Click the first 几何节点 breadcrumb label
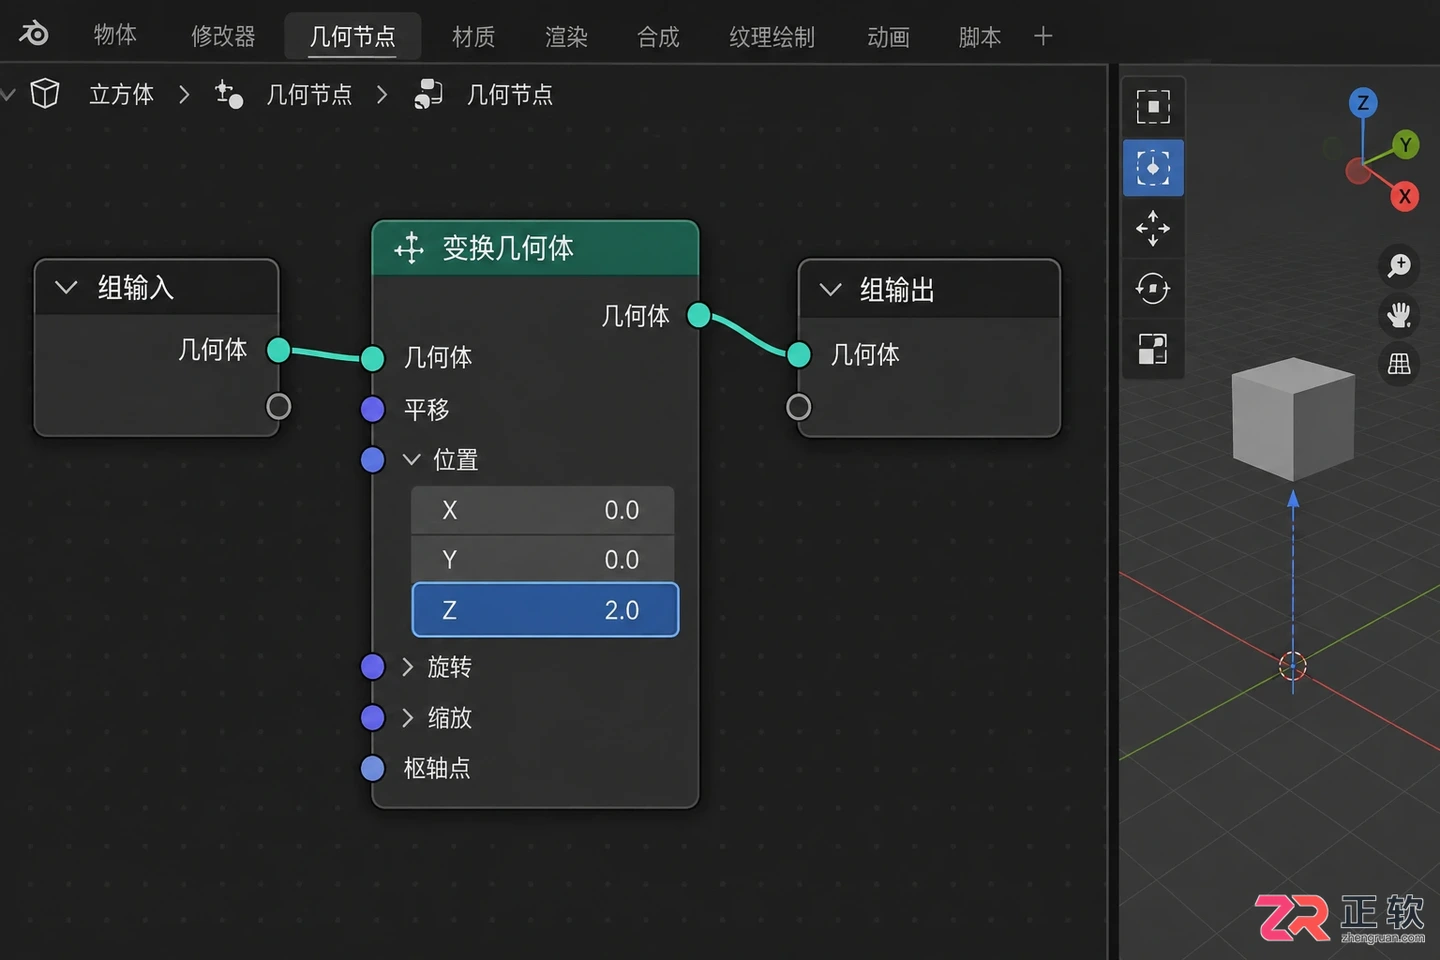The height and width of the screenshot is (960, 1440). coord(309,94)
